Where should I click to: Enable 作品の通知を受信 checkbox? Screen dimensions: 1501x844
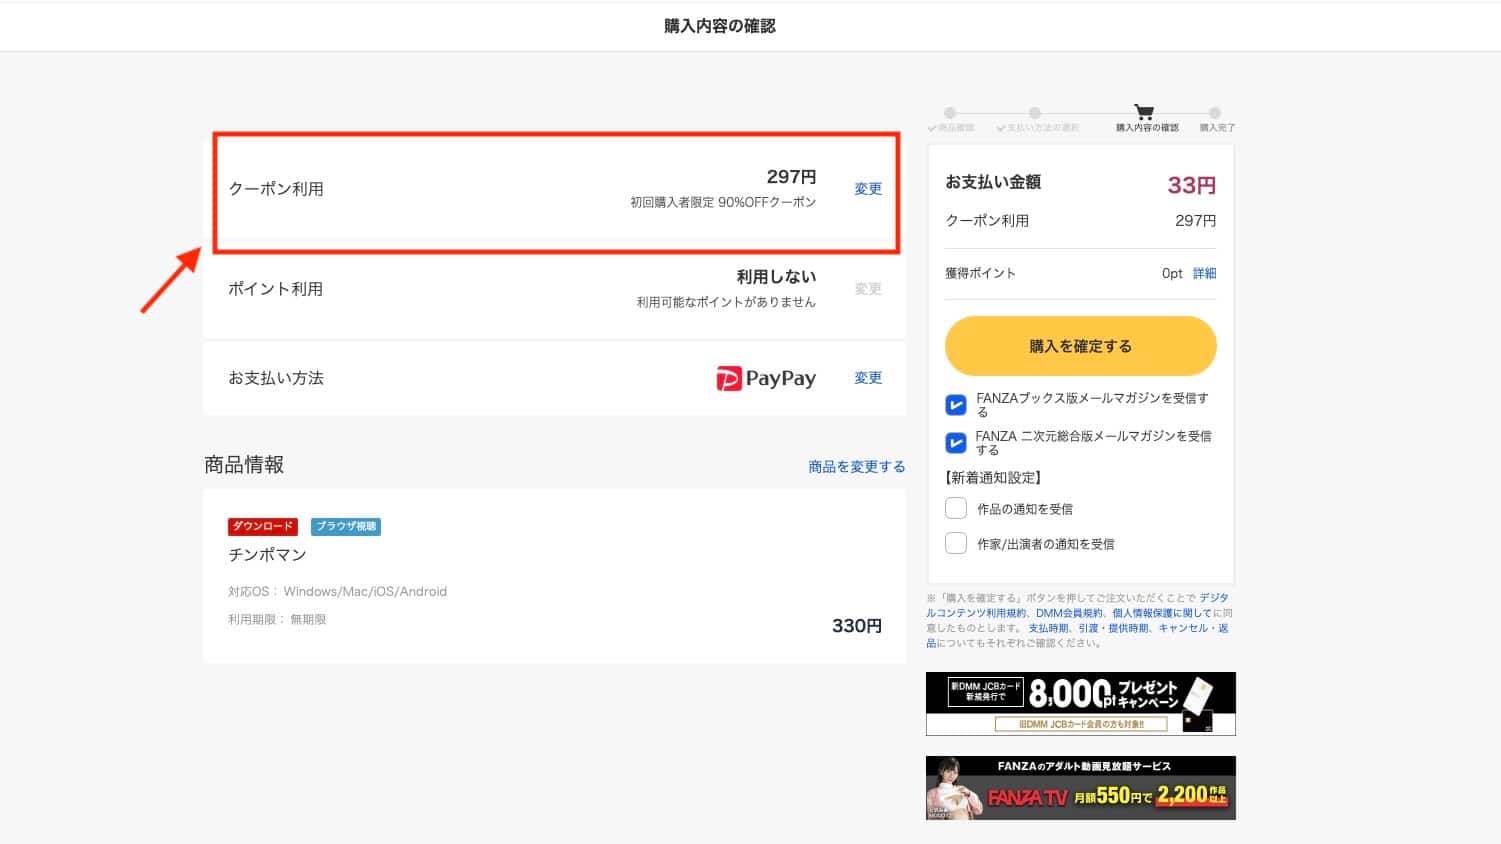(x=956, y=508)
